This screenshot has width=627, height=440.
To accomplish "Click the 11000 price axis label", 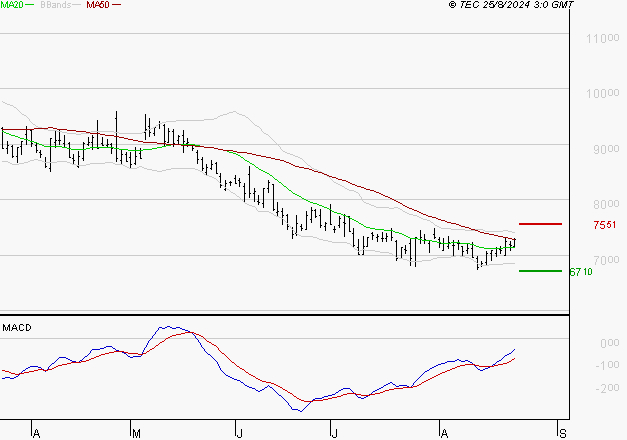I will 603,39.
